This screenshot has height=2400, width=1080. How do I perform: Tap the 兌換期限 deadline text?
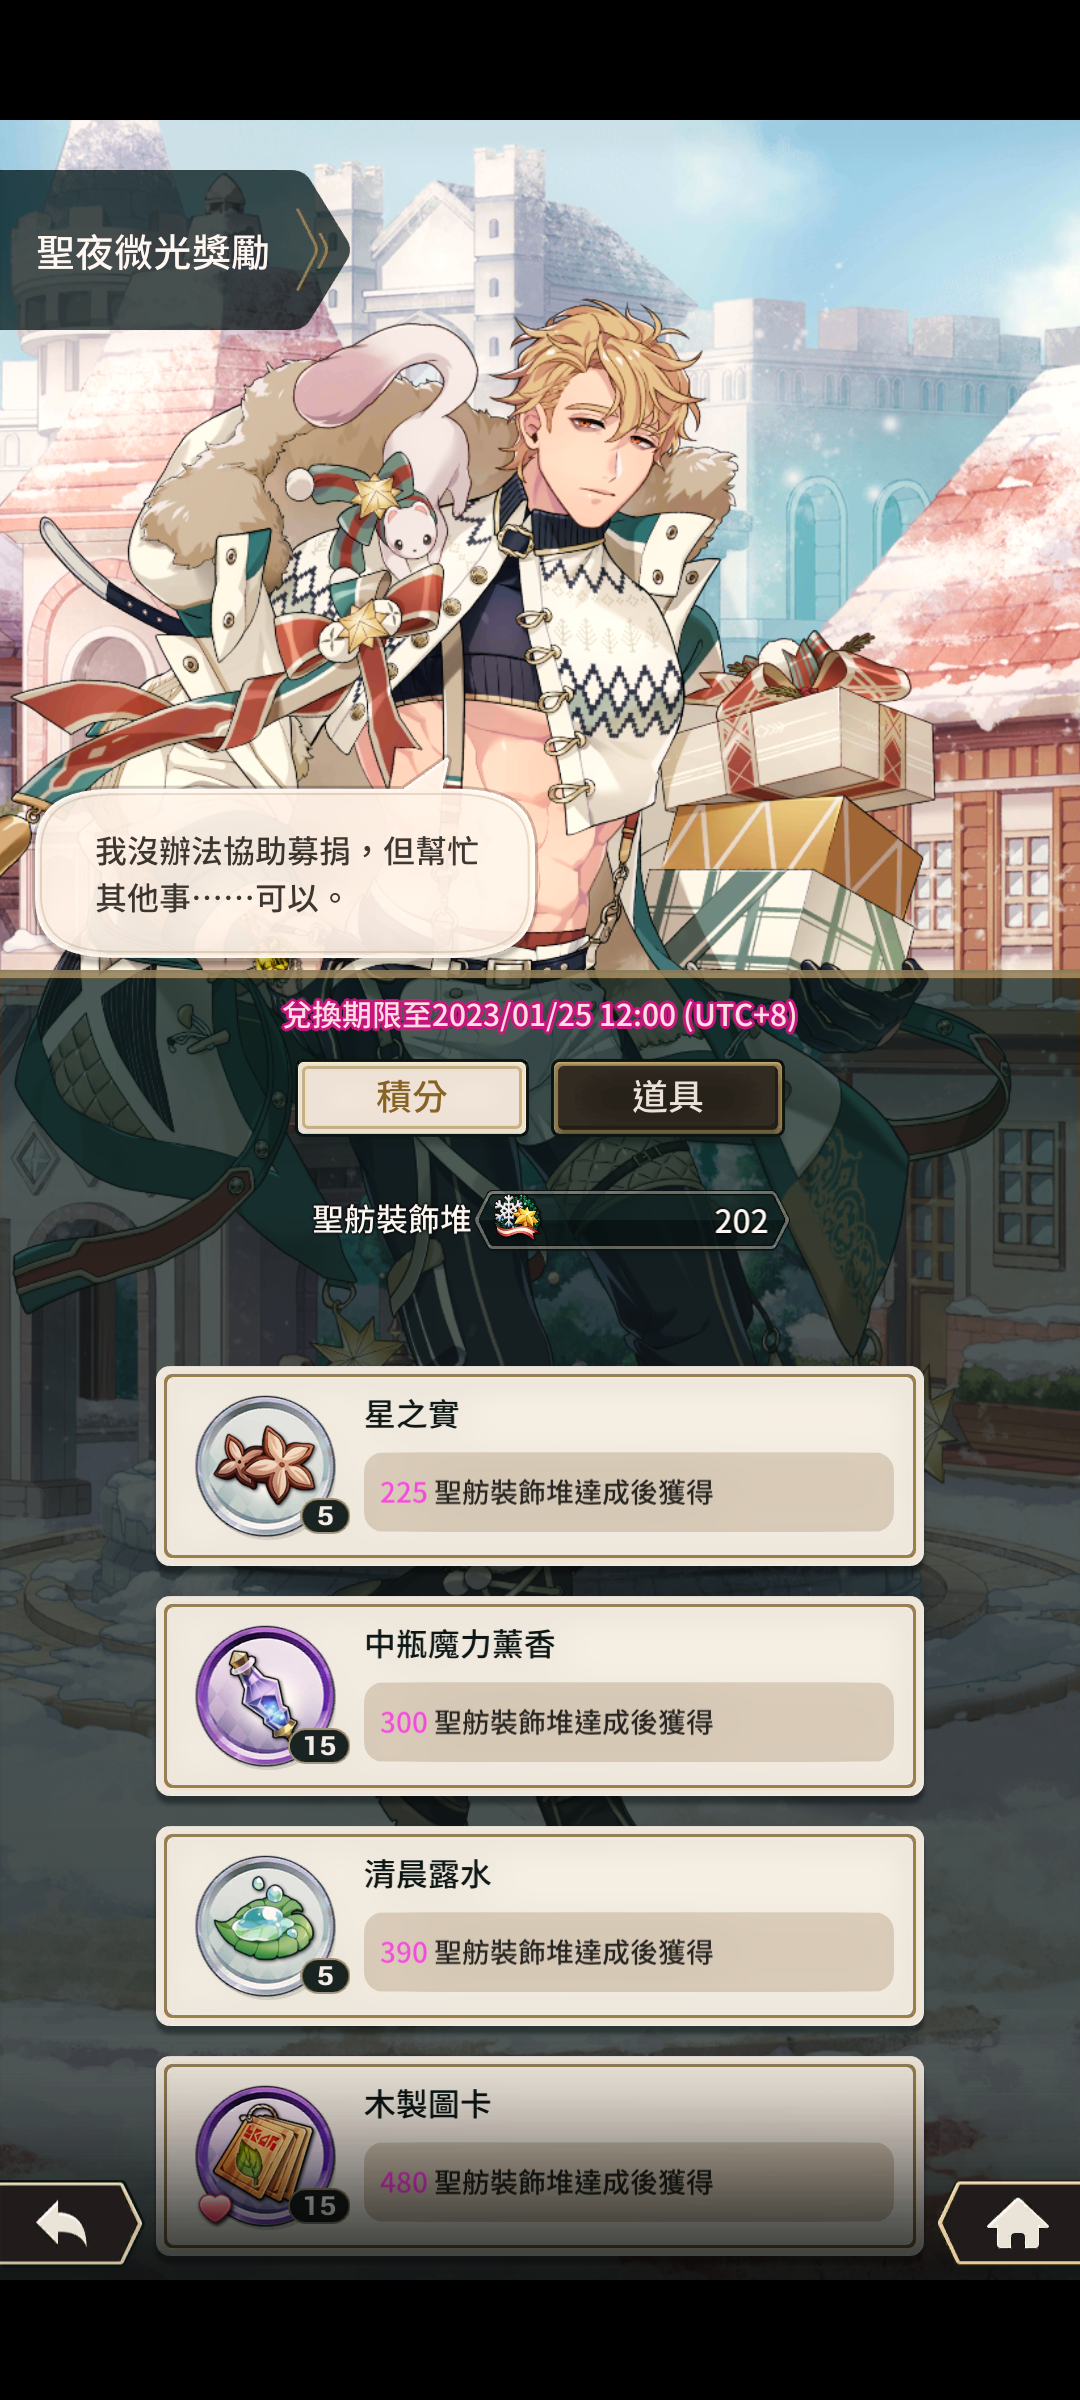pyautogui.click(x=540, y=1015)
